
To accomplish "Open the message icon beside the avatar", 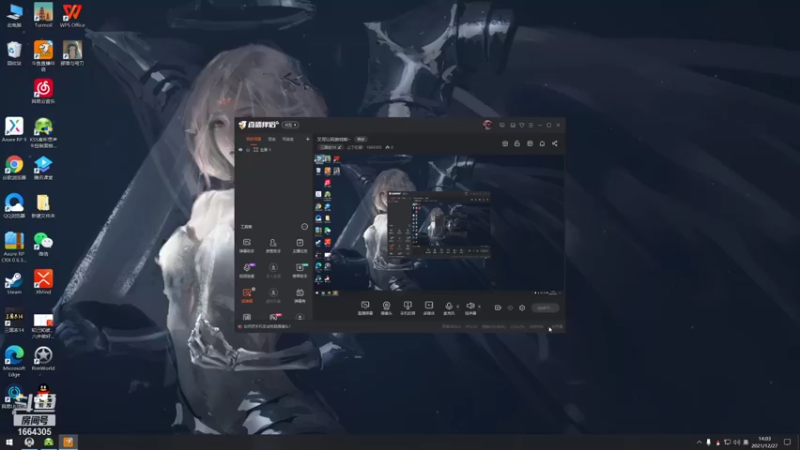I will [x=502, y=125].
